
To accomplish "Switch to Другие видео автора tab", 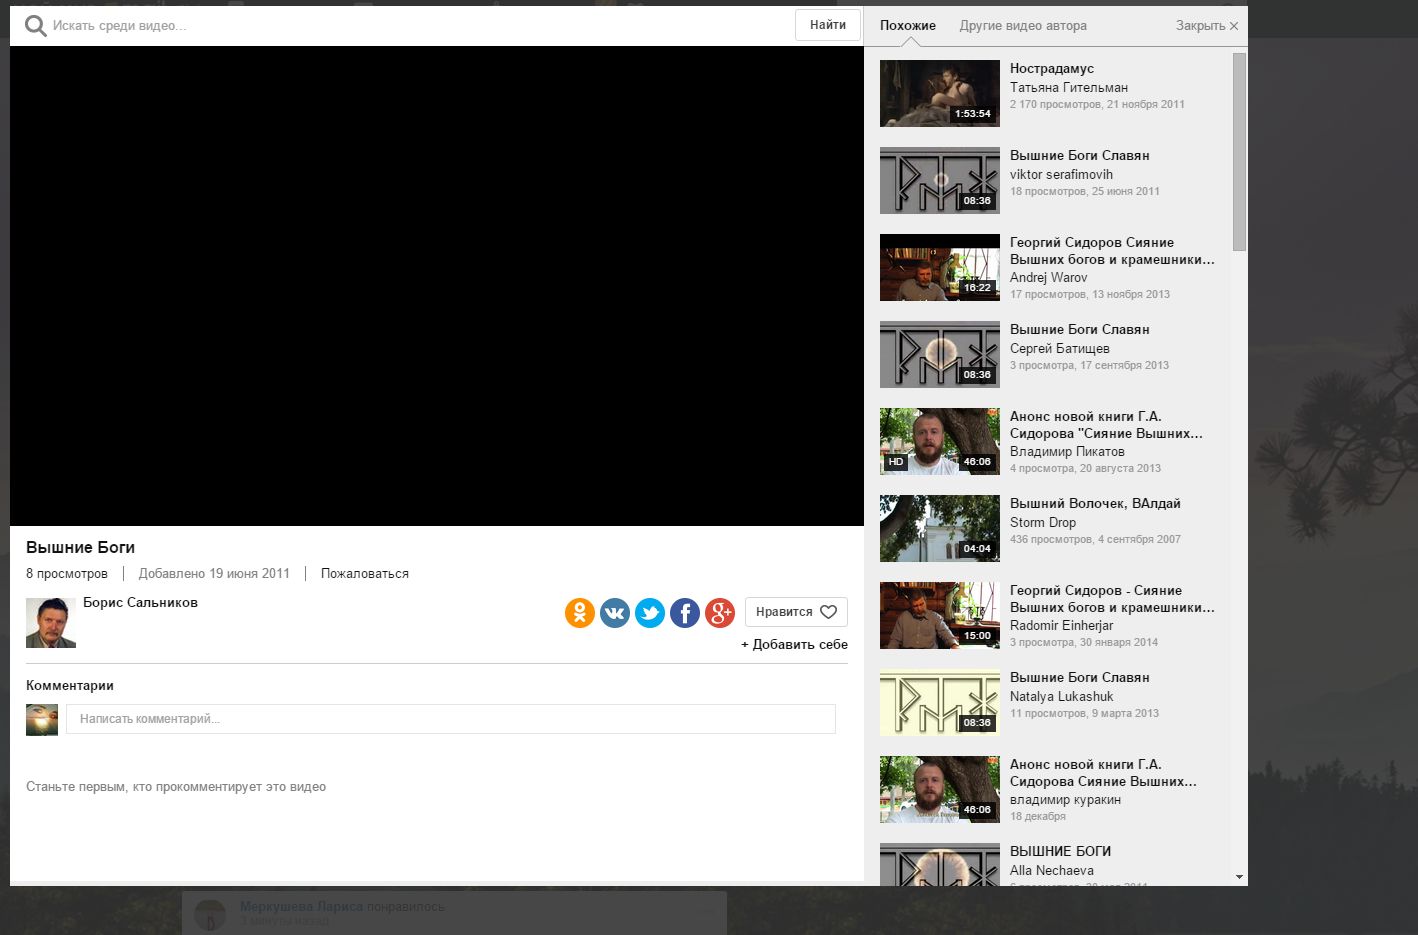I will [1023, 26].
